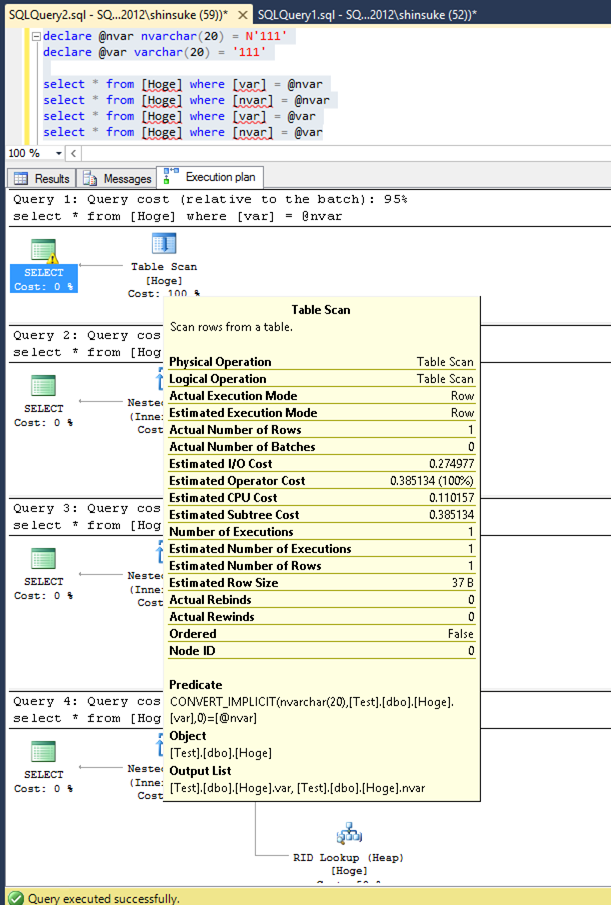Select the Query 1 SELECT operator icon
This screenshot has width=611, height=905.
tap(44, 251)
